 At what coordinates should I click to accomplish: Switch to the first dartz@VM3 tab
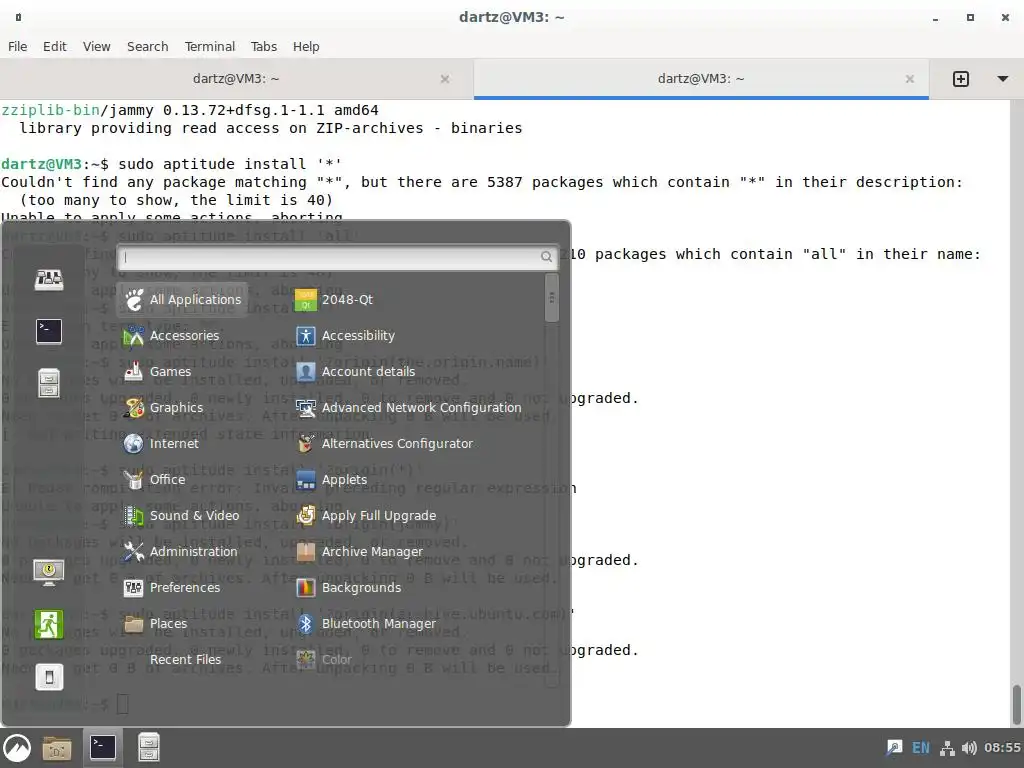pos(236,79)
